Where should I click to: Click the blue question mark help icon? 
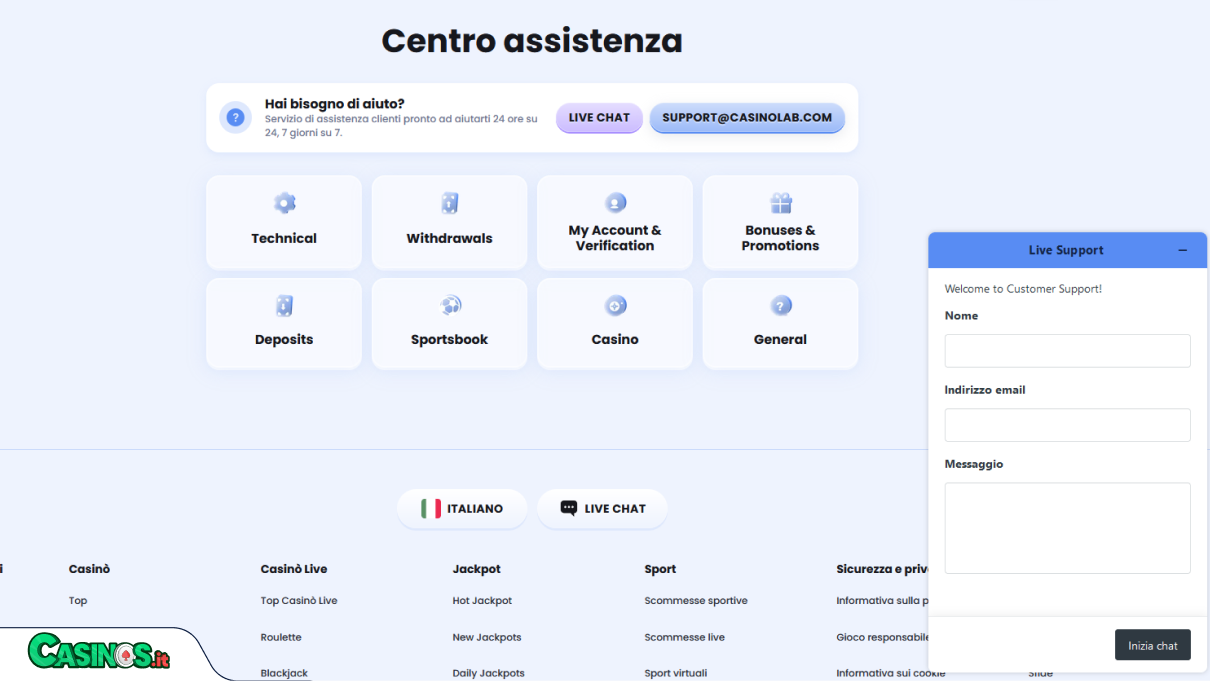(235, 118)
